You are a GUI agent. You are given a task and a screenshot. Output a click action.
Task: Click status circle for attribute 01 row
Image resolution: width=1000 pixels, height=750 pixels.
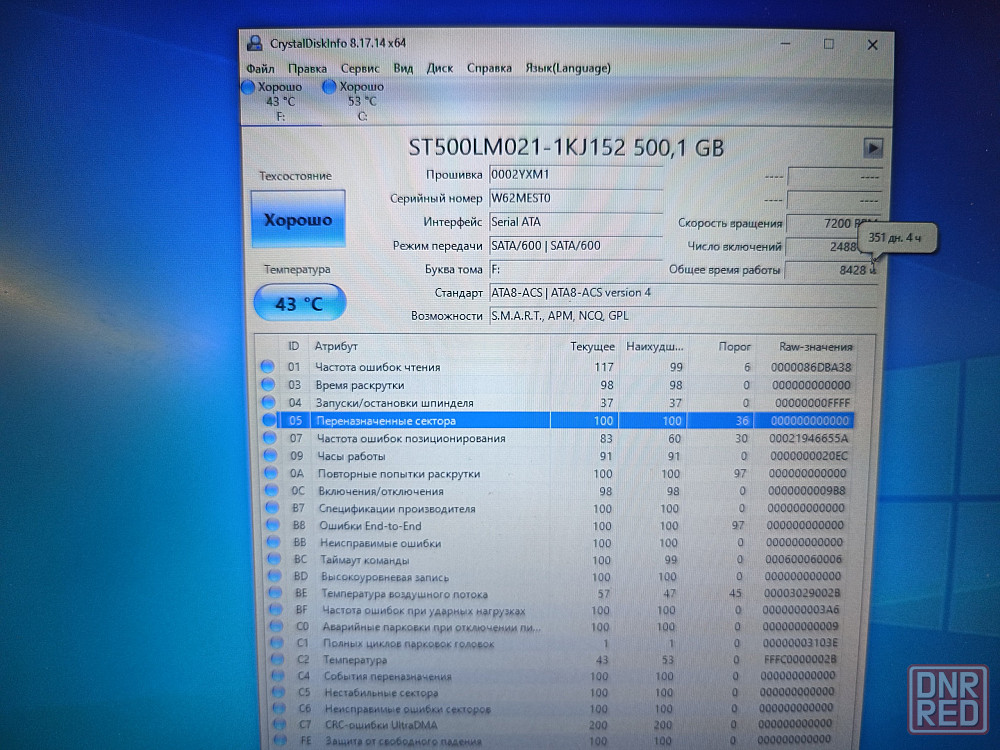[267, 367]
